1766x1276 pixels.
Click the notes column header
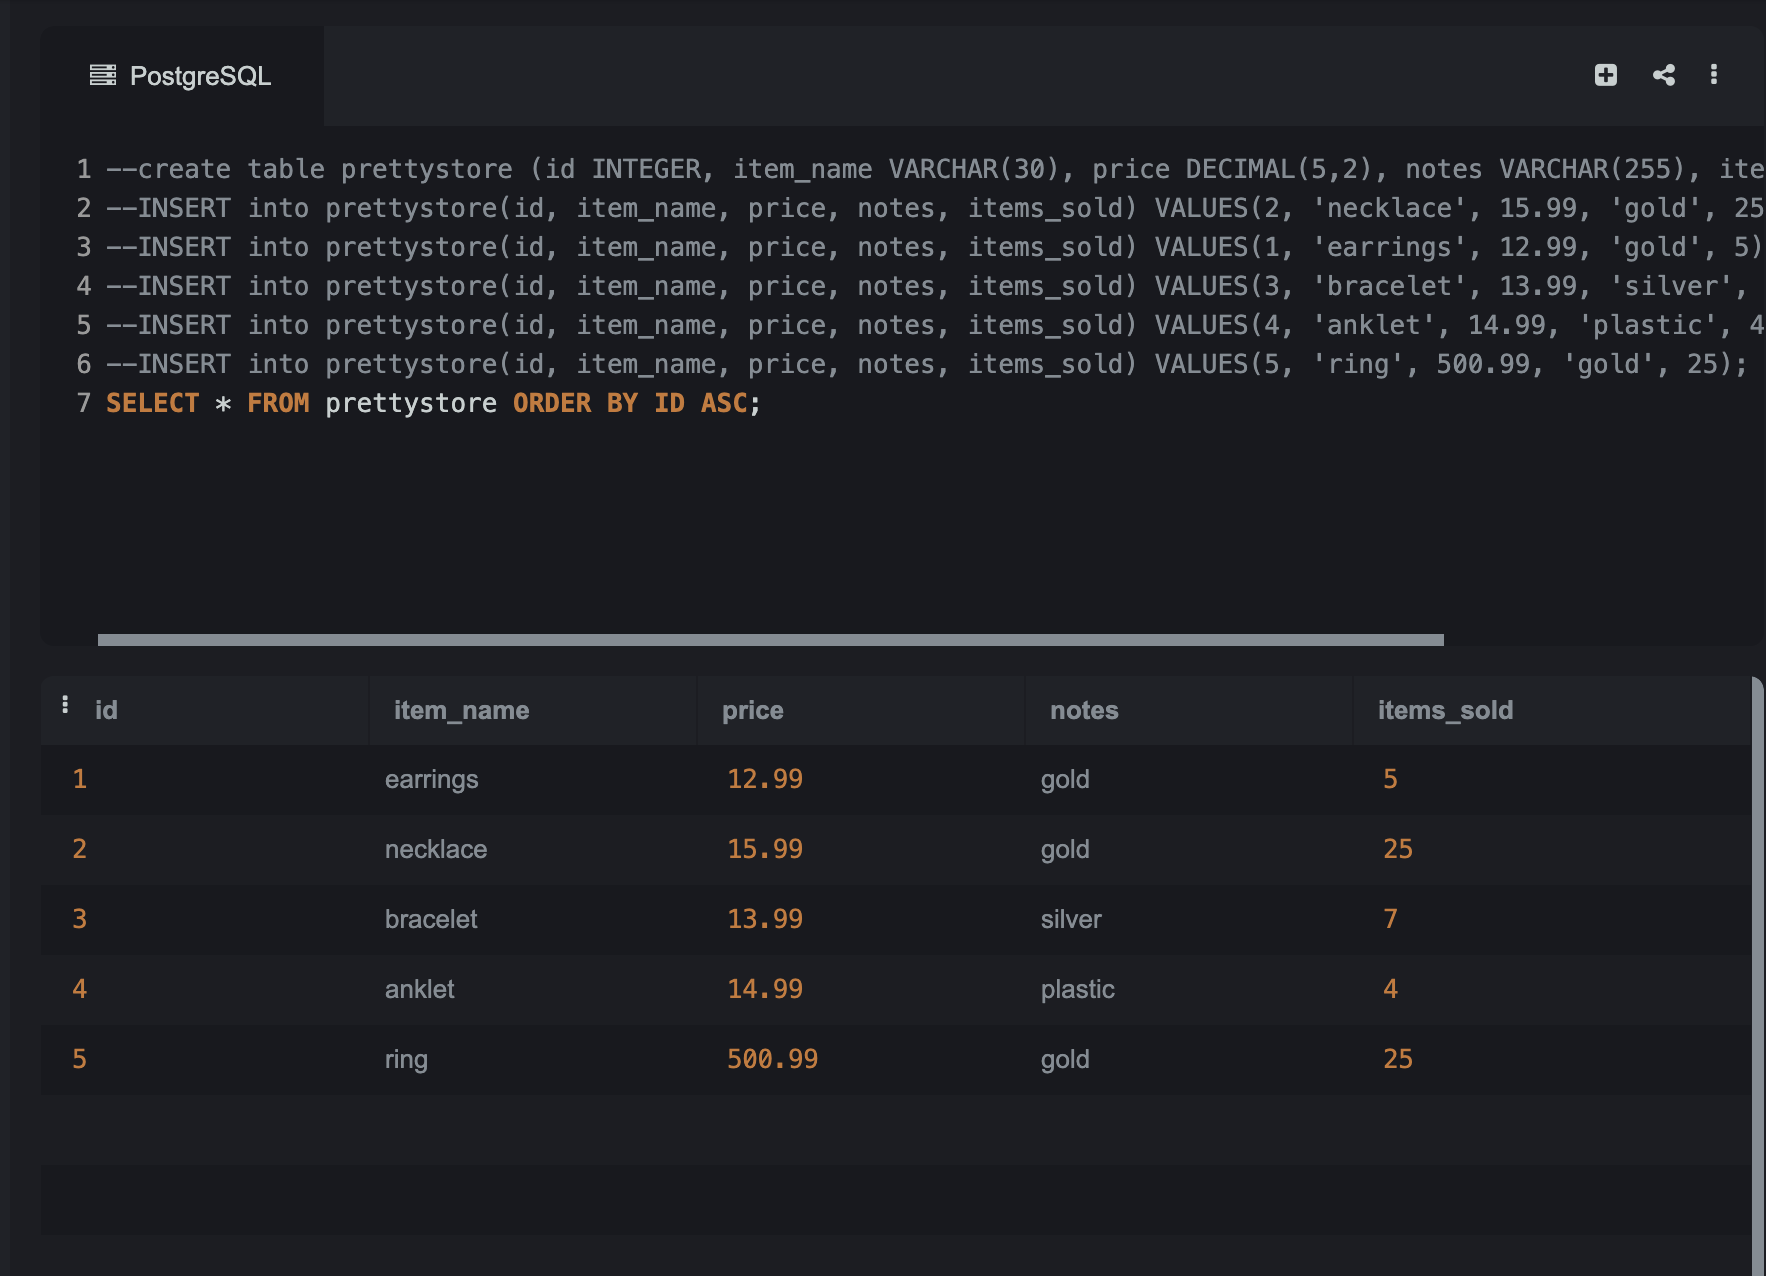click(x=1083, y=710)
